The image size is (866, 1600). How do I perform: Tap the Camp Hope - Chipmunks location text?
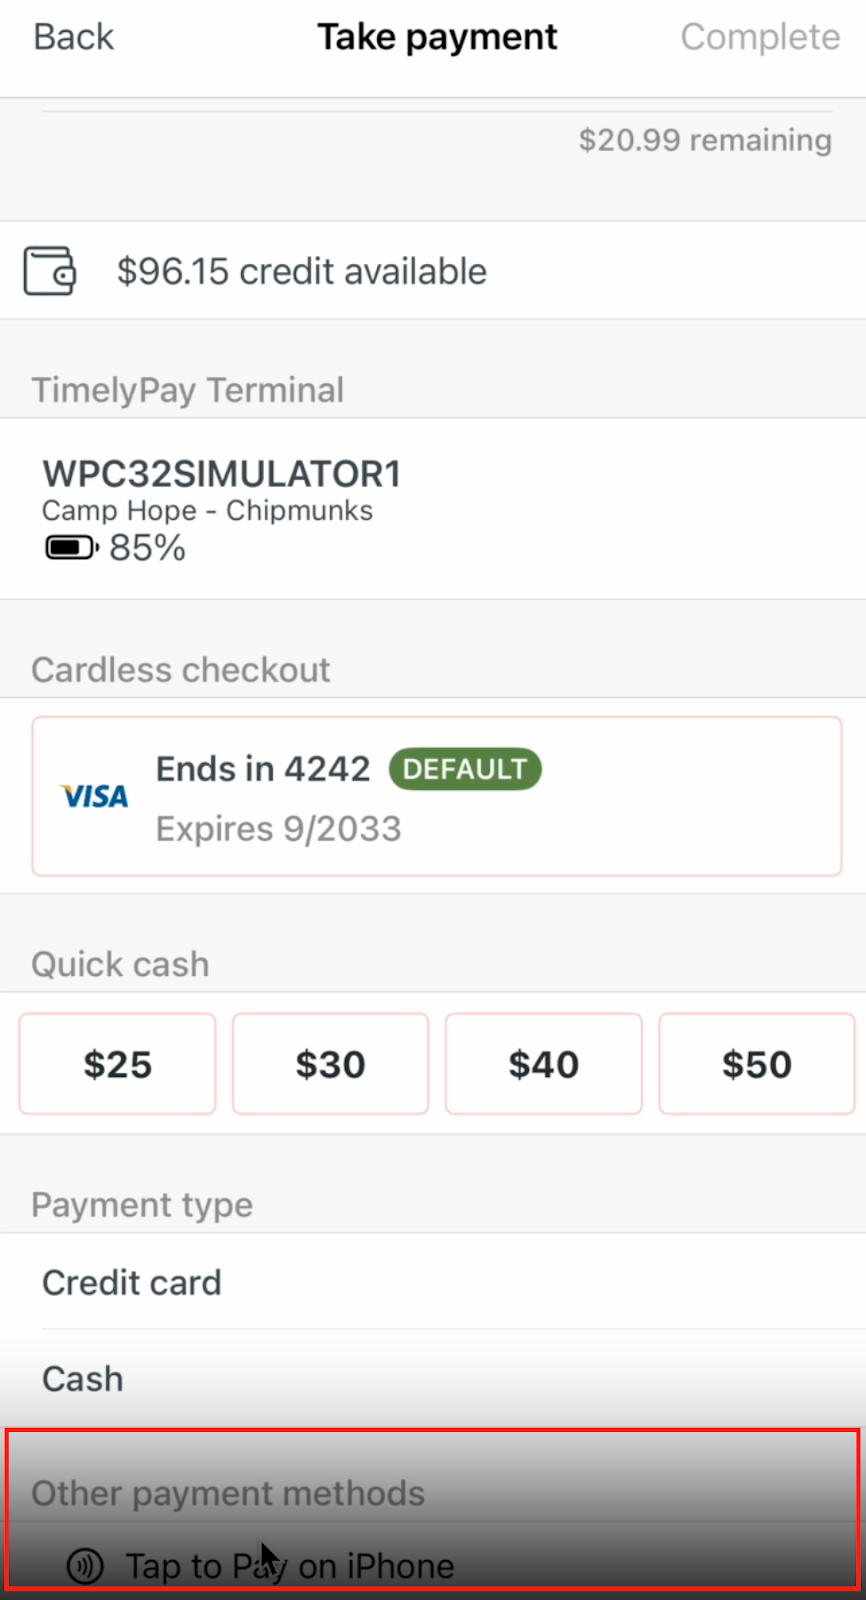click(x=207, y=510)
